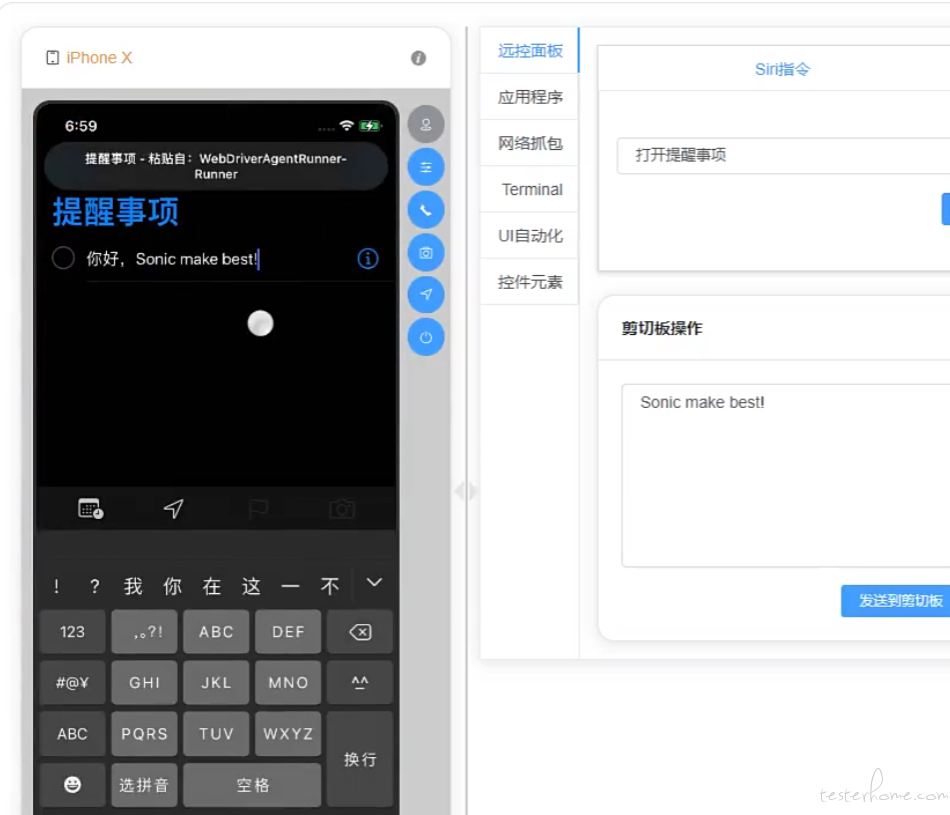Tap the ! suggestion
Viewport: 950px width, 815px height.
point(56,586)
